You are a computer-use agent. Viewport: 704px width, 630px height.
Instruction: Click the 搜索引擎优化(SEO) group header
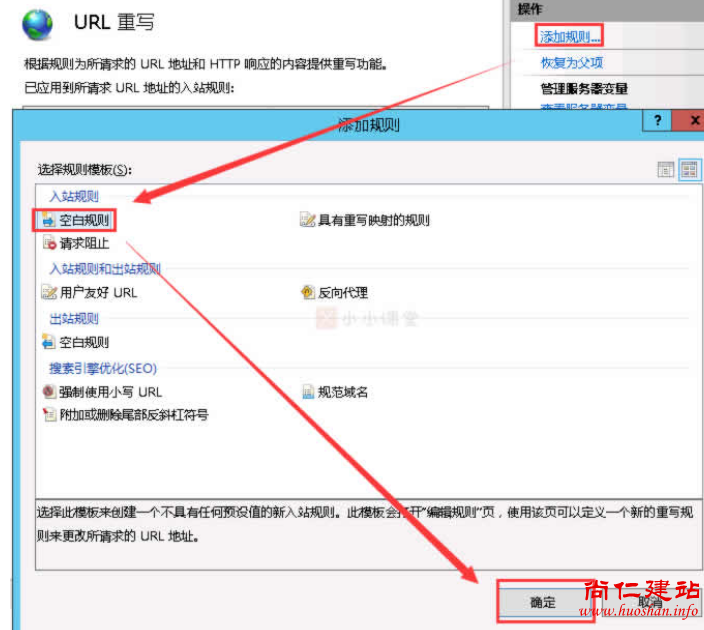[103, 368]
